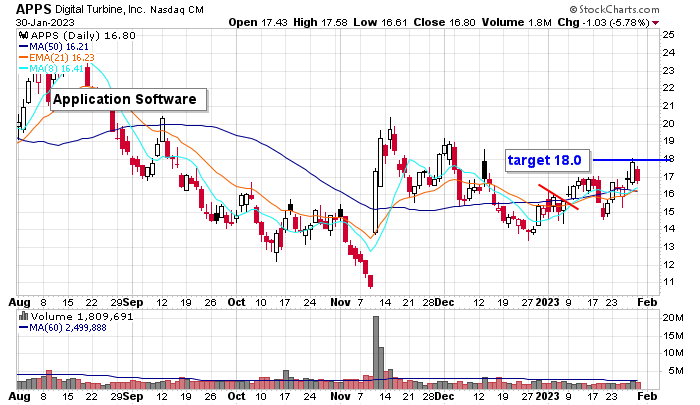The image size is (700, 405).
Task: Click the red down-arrow change indicator
Action: click(x=655, y=23)
